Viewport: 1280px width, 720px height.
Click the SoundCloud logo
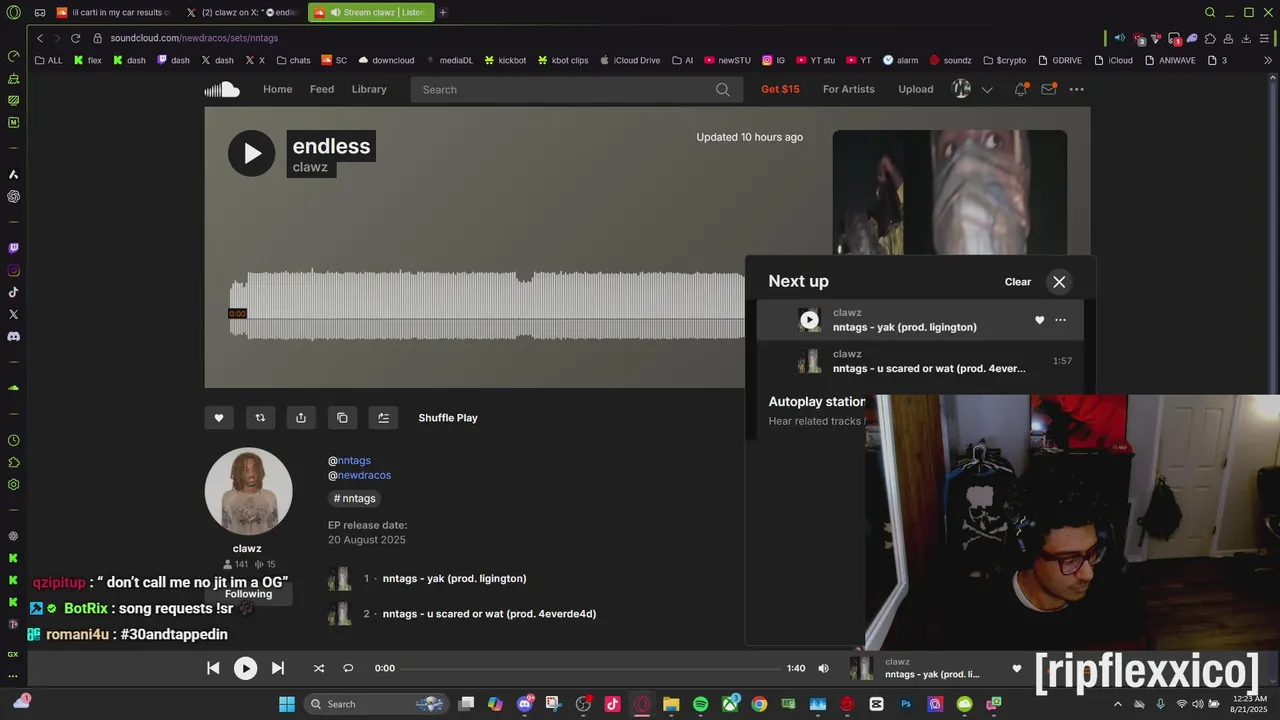pos(222,89)
